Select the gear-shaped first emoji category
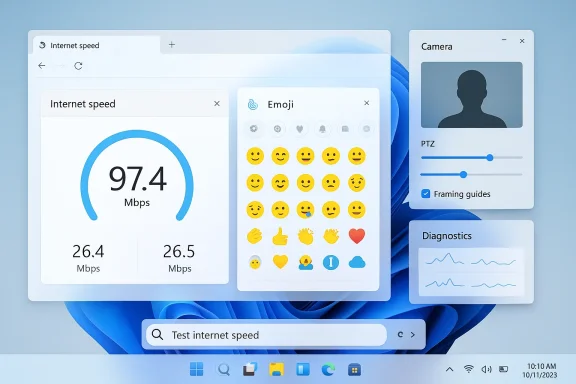 coord(253,129)
